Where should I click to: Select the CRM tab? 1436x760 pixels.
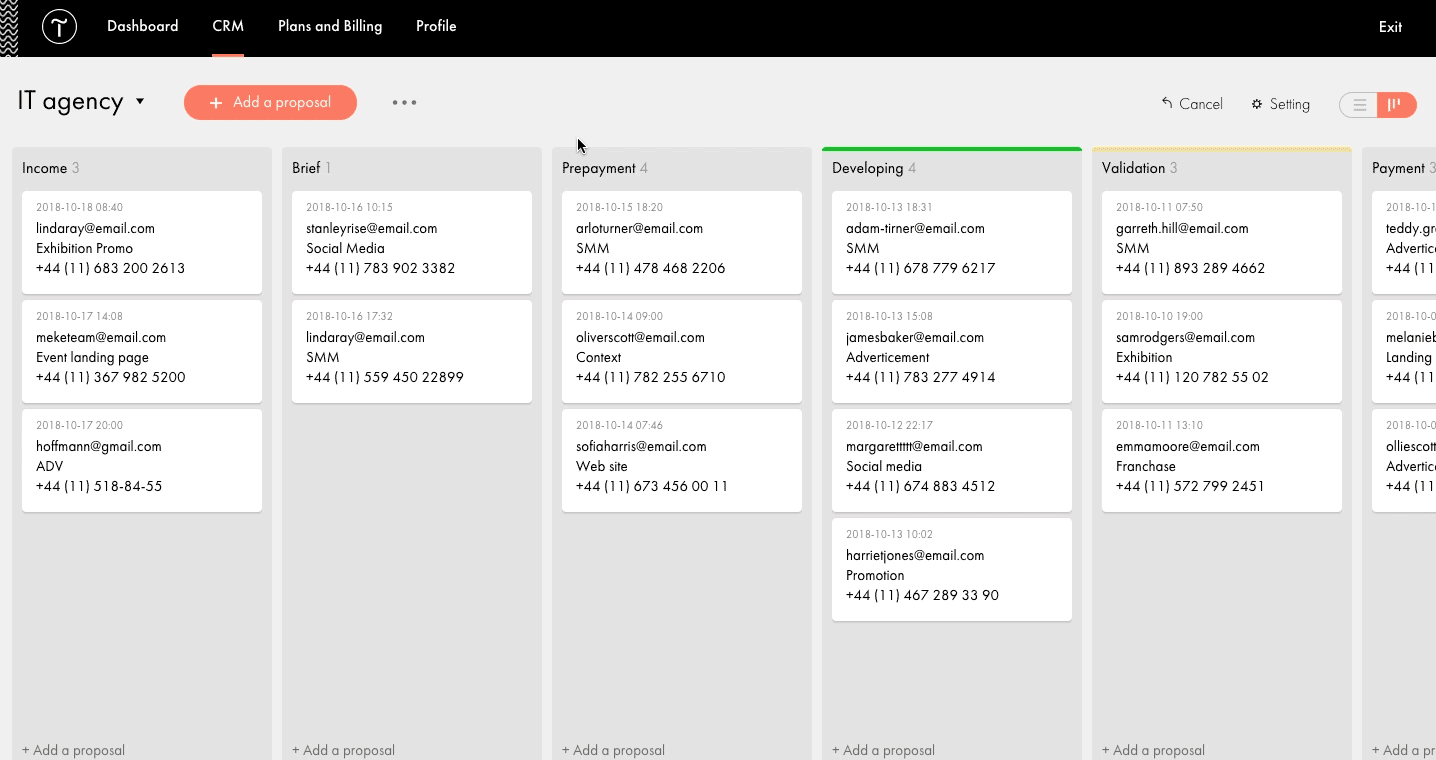pyautogui.click(x=227, y=26)
